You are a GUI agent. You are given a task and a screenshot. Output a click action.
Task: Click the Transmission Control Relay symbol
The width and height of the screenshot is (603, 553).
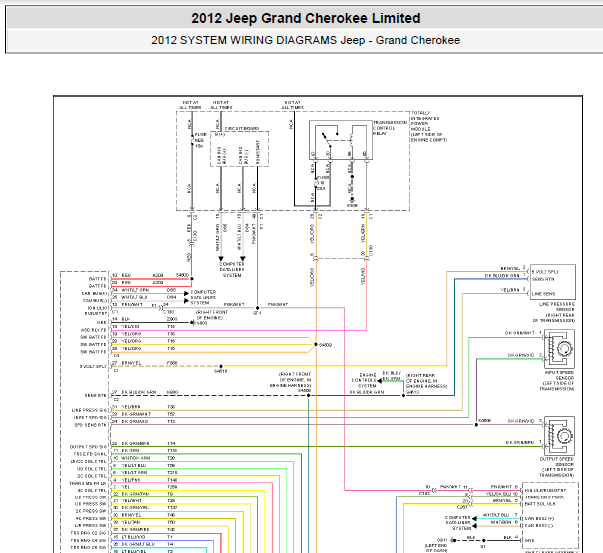click(341, 140)
